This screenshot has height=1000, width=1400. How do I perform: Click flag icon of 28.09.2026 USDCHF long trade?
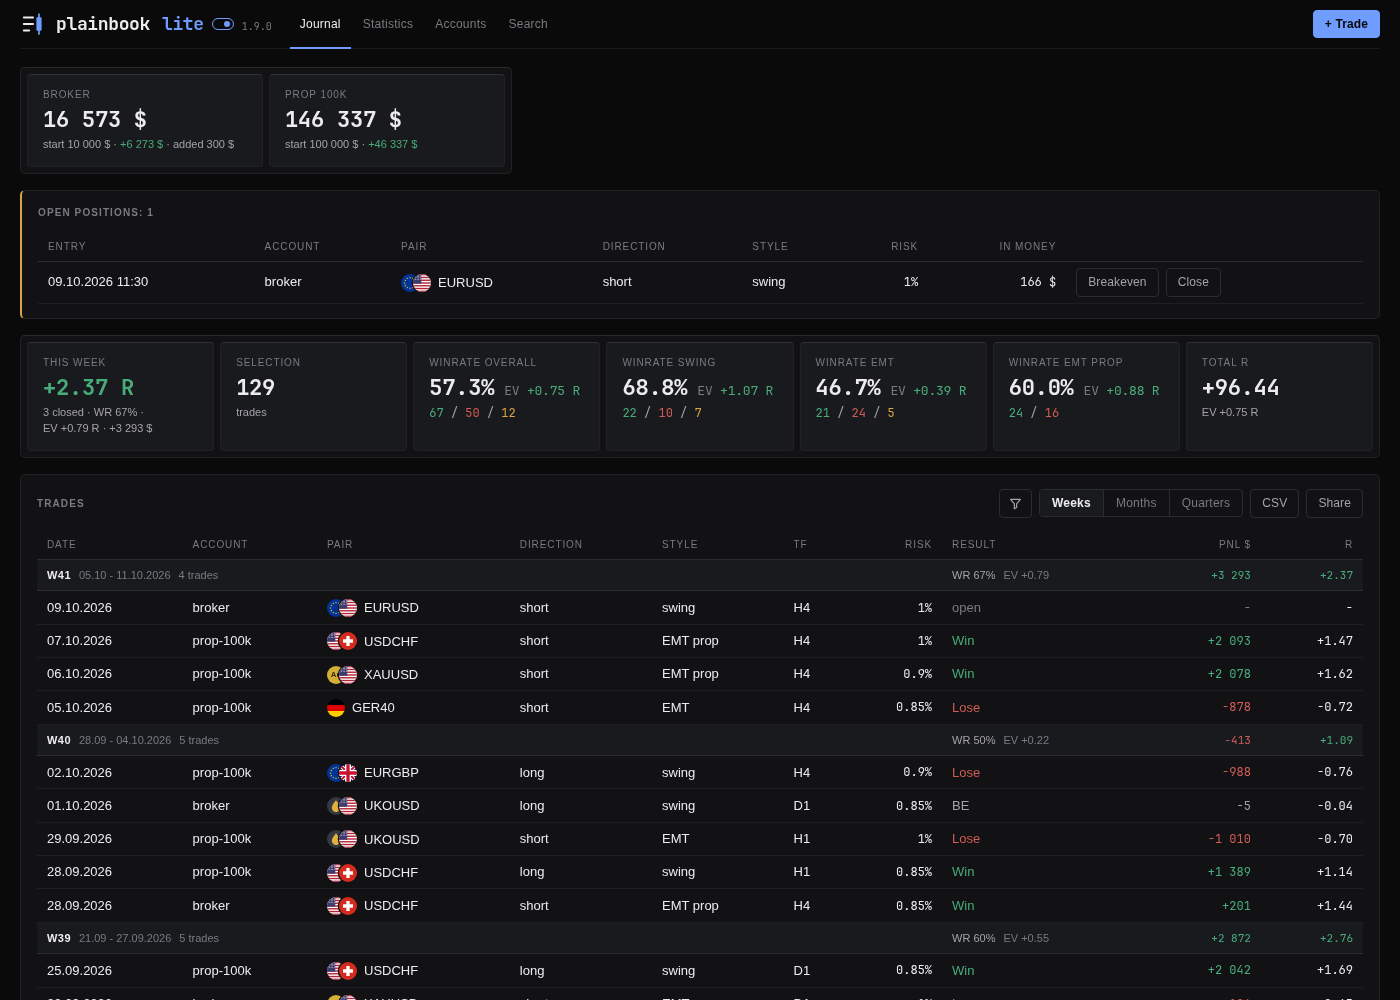coord(342,873)
